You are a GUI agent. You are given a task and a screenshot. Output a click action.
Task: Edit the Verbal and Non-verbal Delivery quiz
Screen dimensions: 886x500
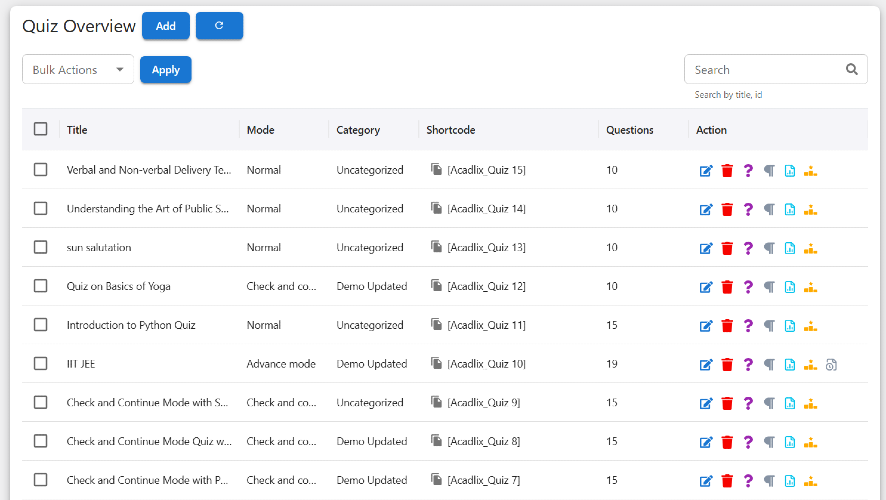point(706,171)
